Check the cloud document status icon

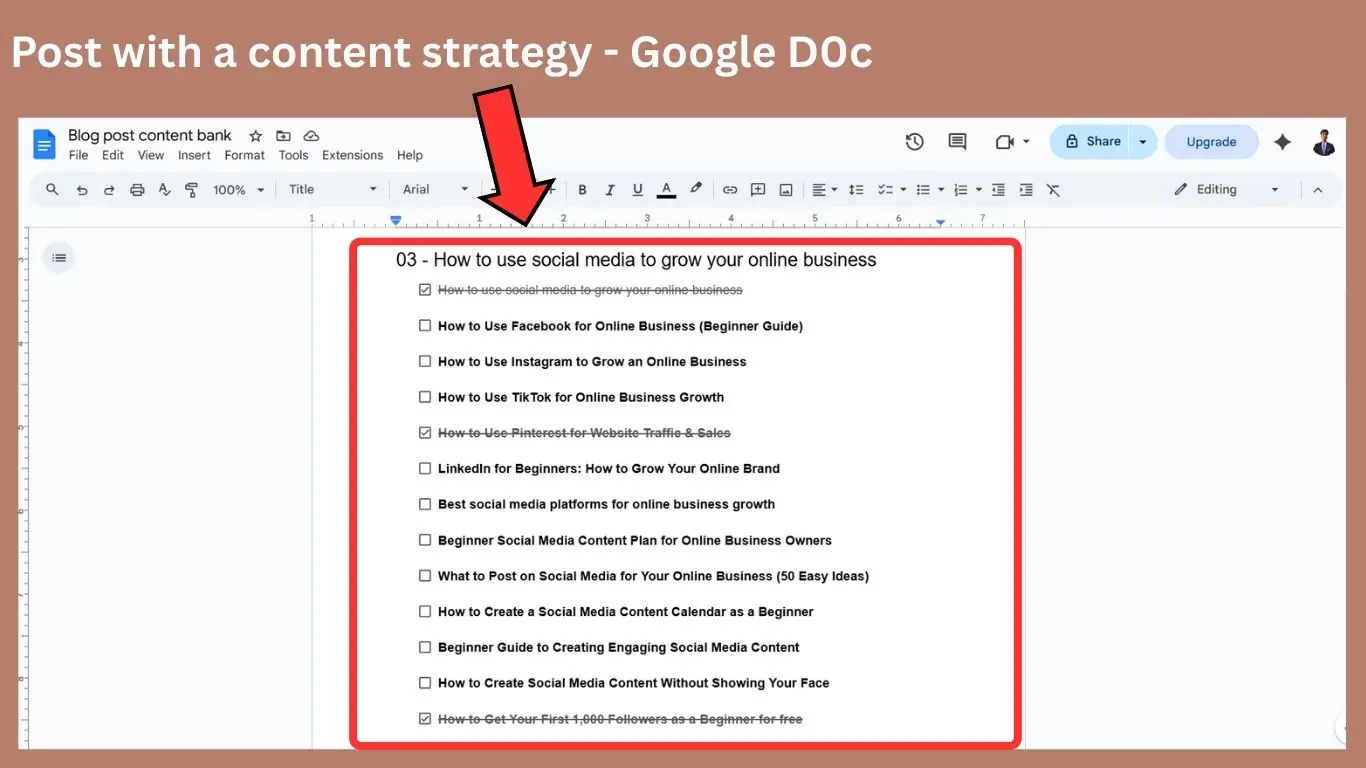(x=311, y=136)
